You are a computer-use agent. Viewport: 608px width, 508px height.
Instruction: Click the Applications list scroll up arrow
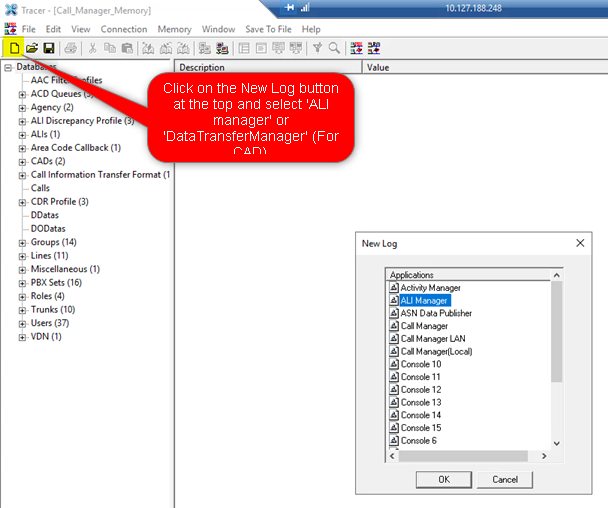[557, 275]
